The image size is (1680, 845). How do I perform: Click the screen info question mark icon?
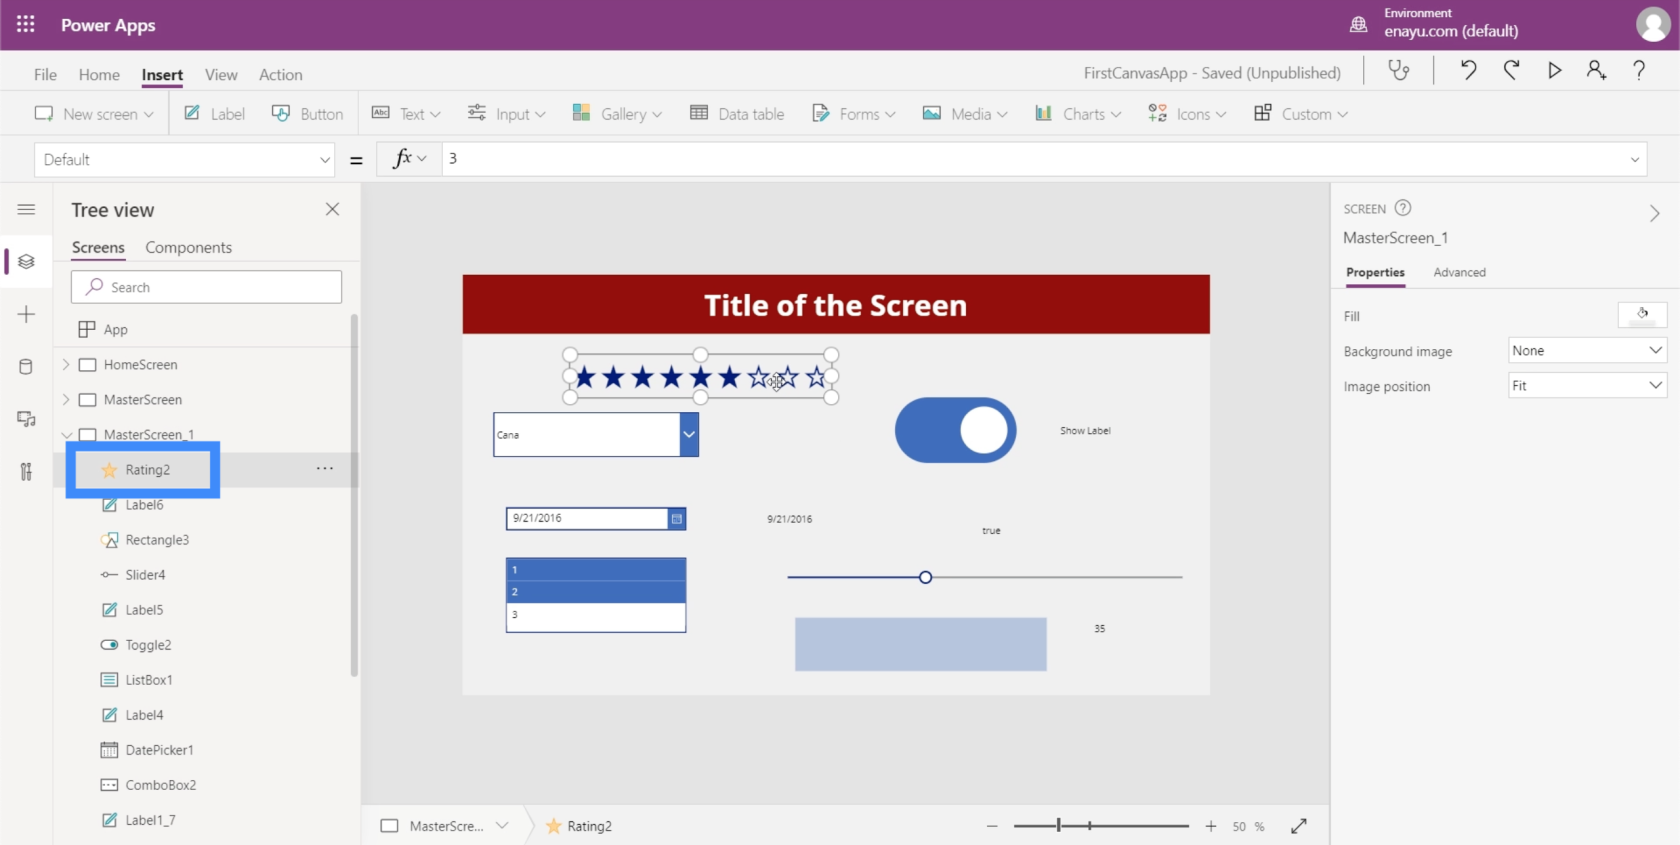1403,208
